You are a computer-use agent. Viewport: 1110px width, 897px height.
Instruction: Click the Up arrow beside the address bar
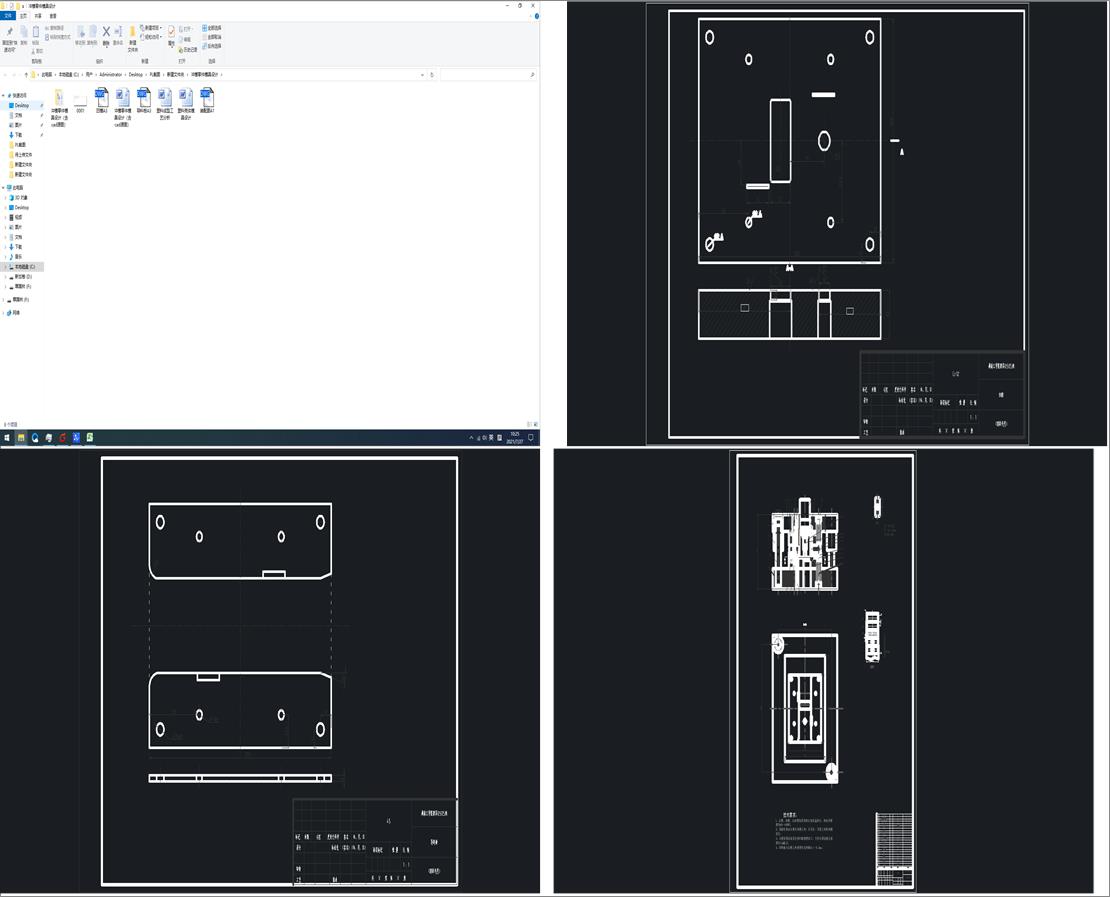(26, 74)
